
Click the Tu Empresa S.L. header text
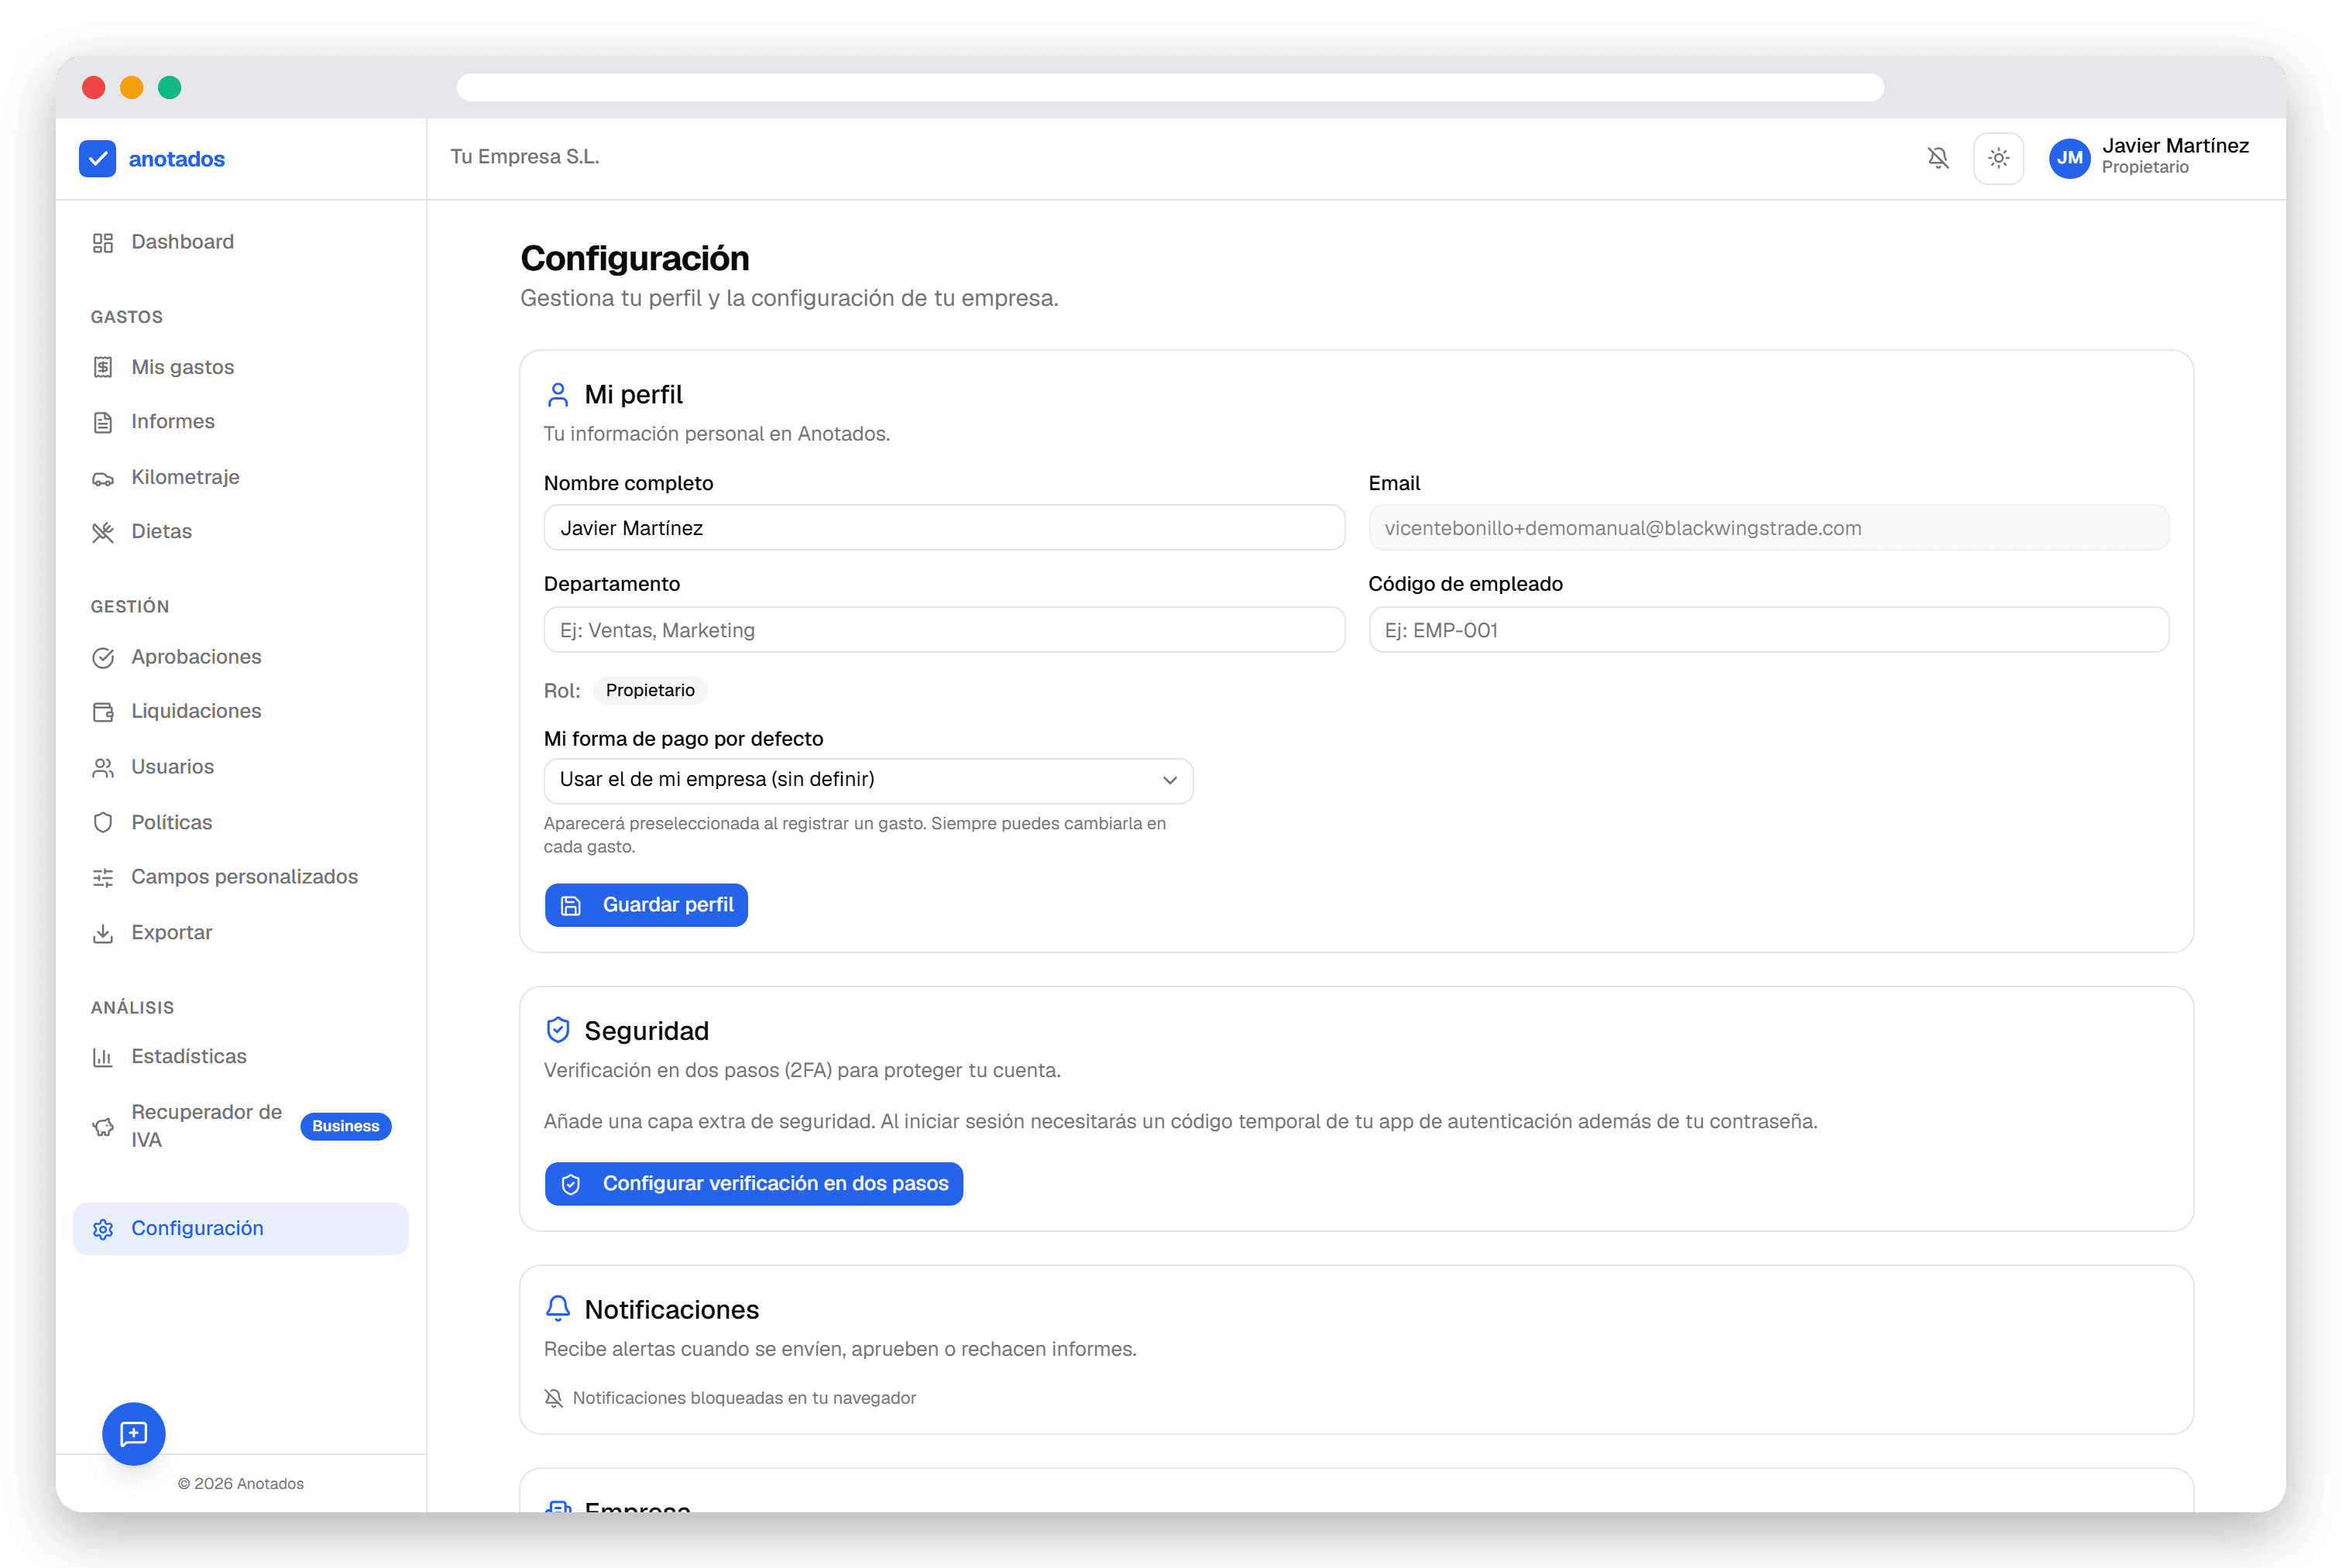tap(525, 157)
